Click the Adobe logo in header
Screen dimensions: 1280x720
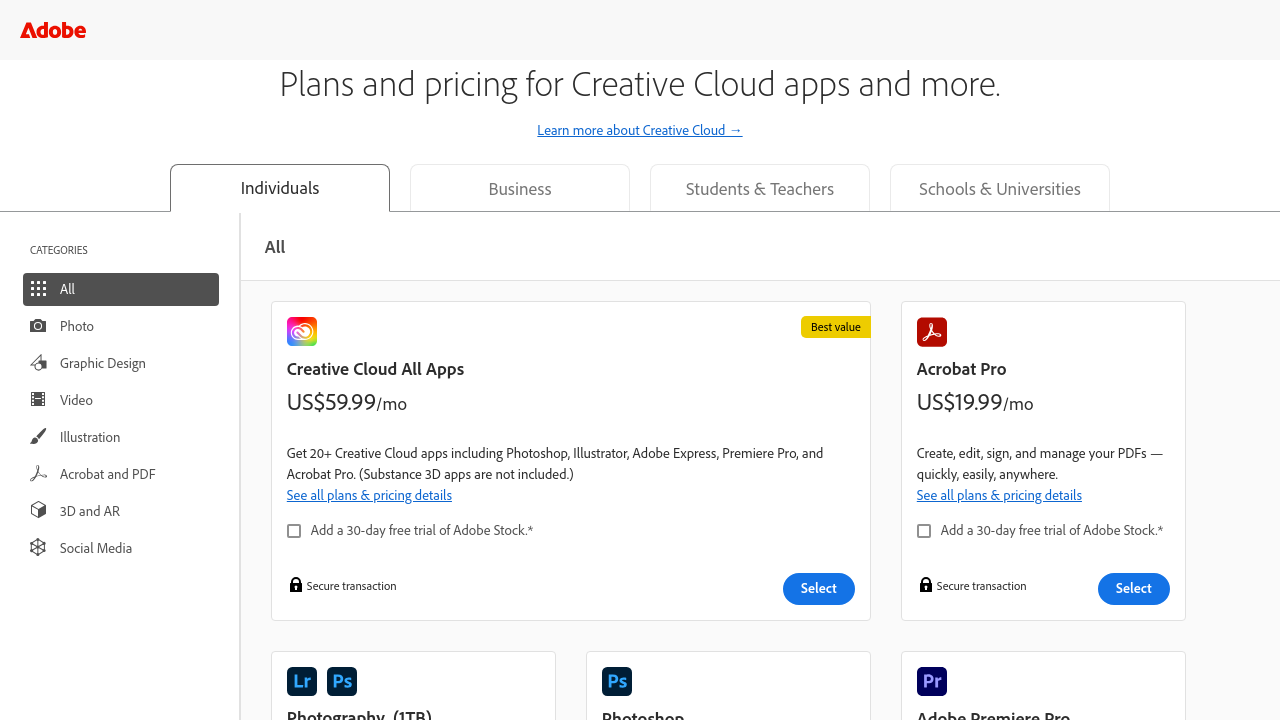click(53, 30)
